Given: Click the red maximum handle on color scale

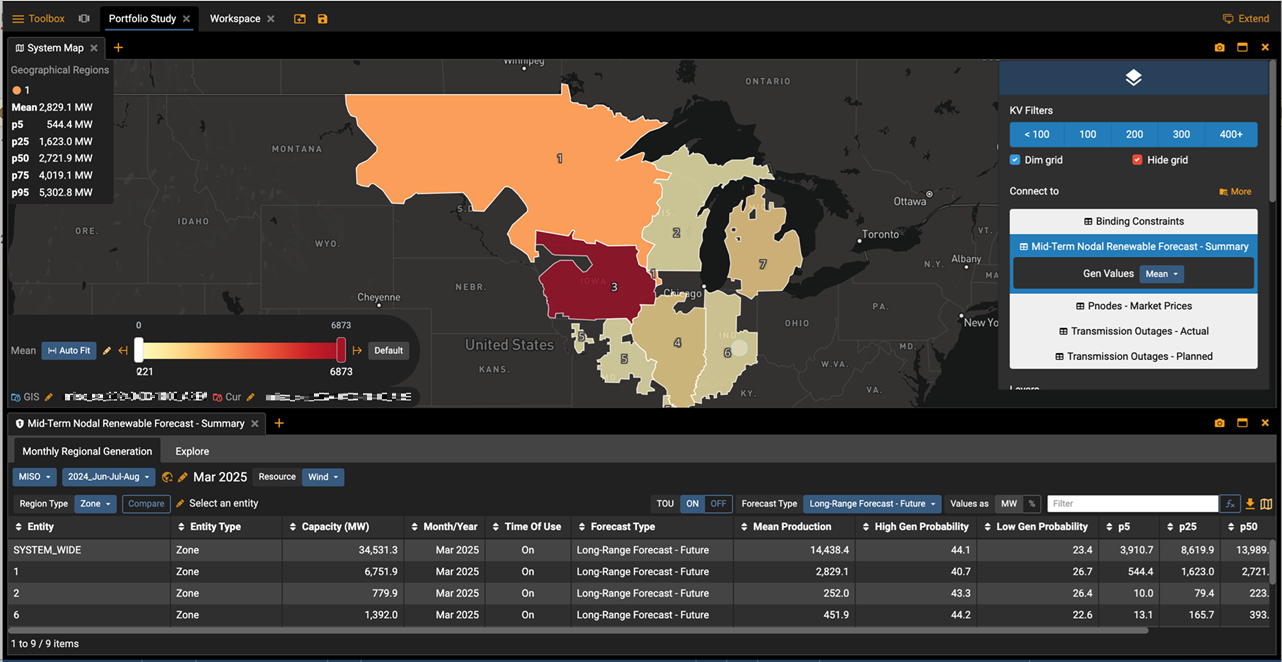Looking at the screenshot, I should pyautogui.click(x=341, y=349).
